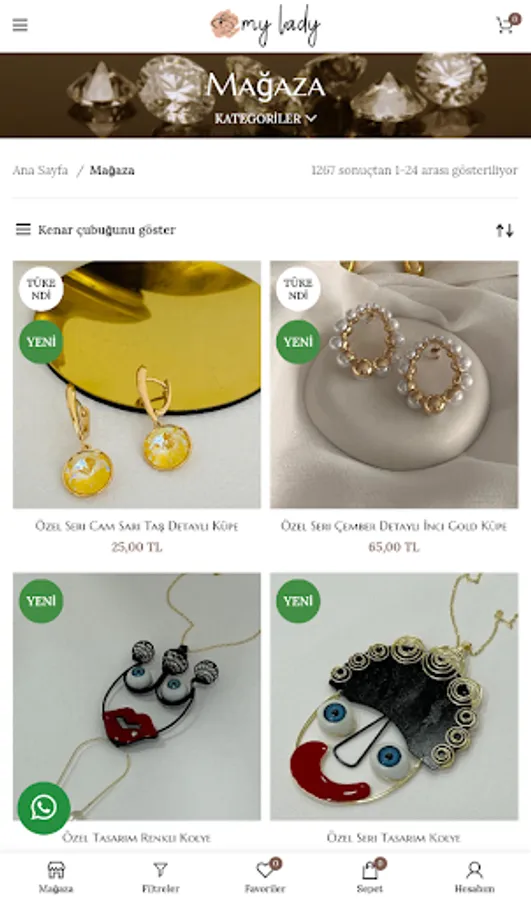Open the shopping cart icon at top

point(507,24)
